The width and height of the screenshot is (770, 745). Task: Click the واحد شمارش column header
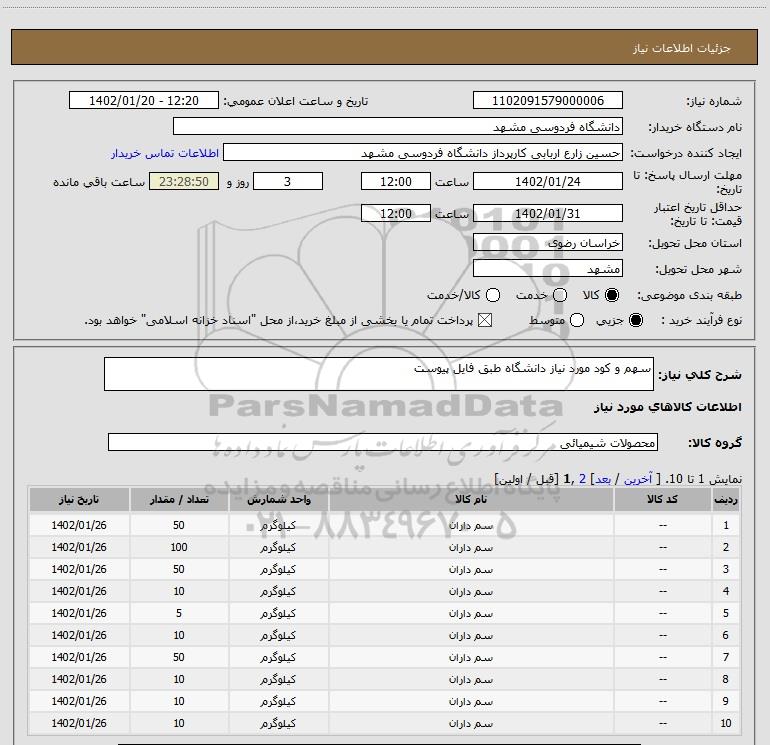tap(278, 499)
